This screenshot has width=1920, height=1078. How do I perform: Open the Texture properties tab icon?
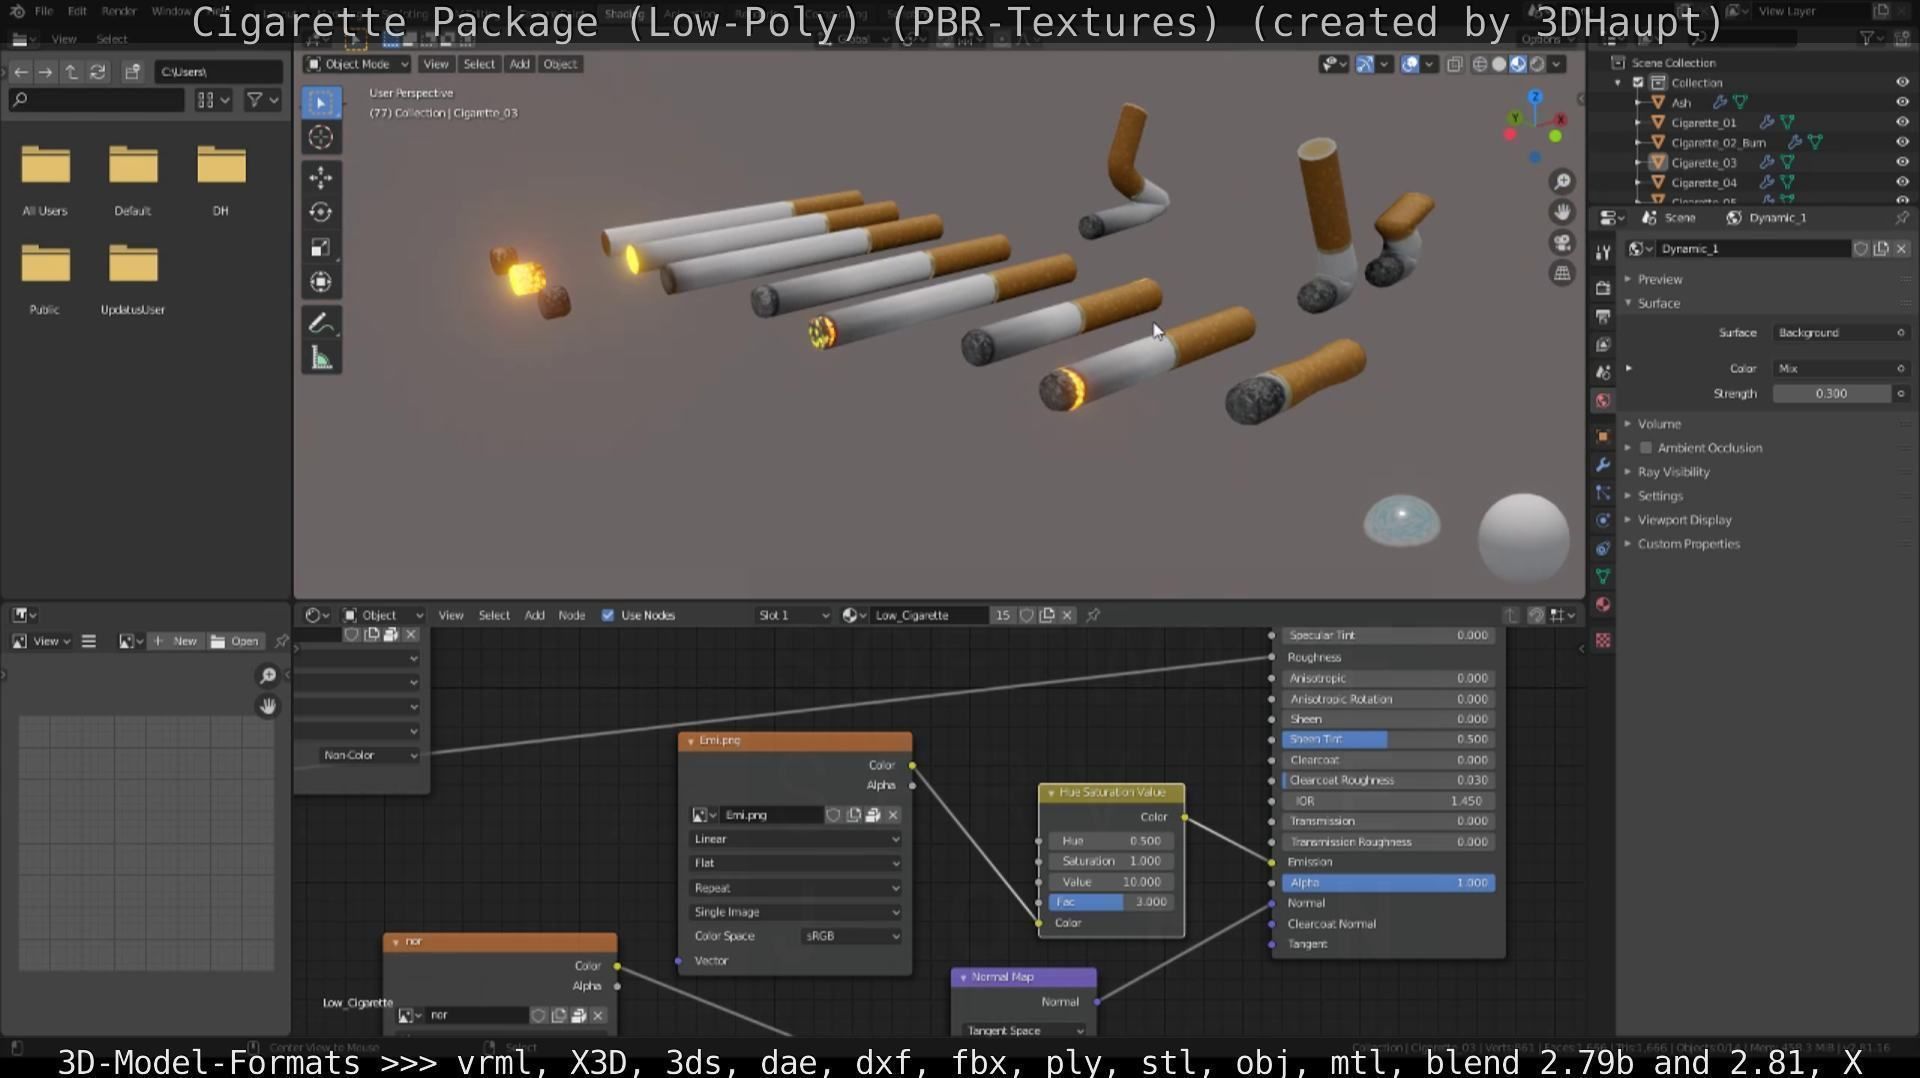(1603, 640)
